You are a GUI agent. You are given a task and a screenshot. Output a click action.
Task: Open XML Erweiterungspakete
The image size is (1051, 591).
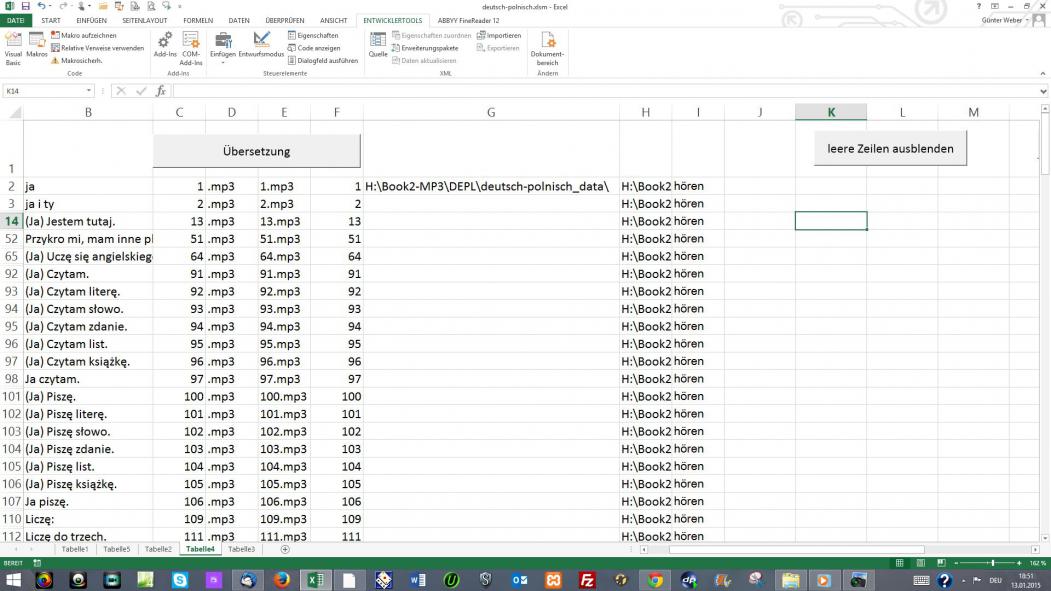tap(425, 48)
